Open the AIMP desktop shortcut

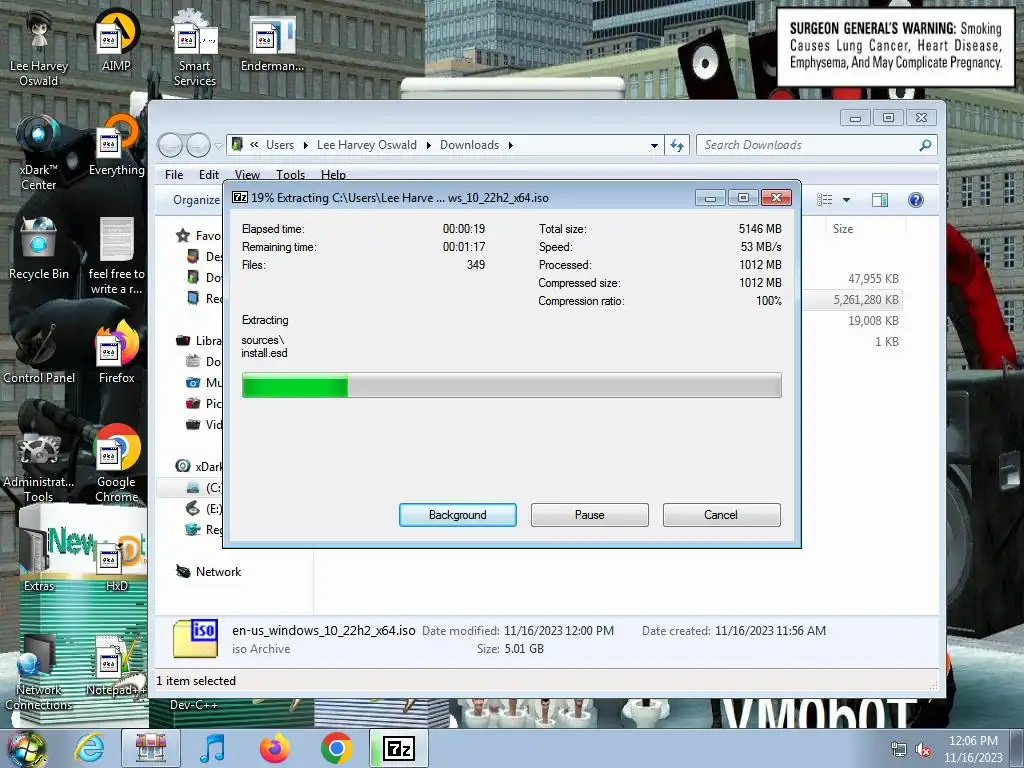click(x=116, y=40)
